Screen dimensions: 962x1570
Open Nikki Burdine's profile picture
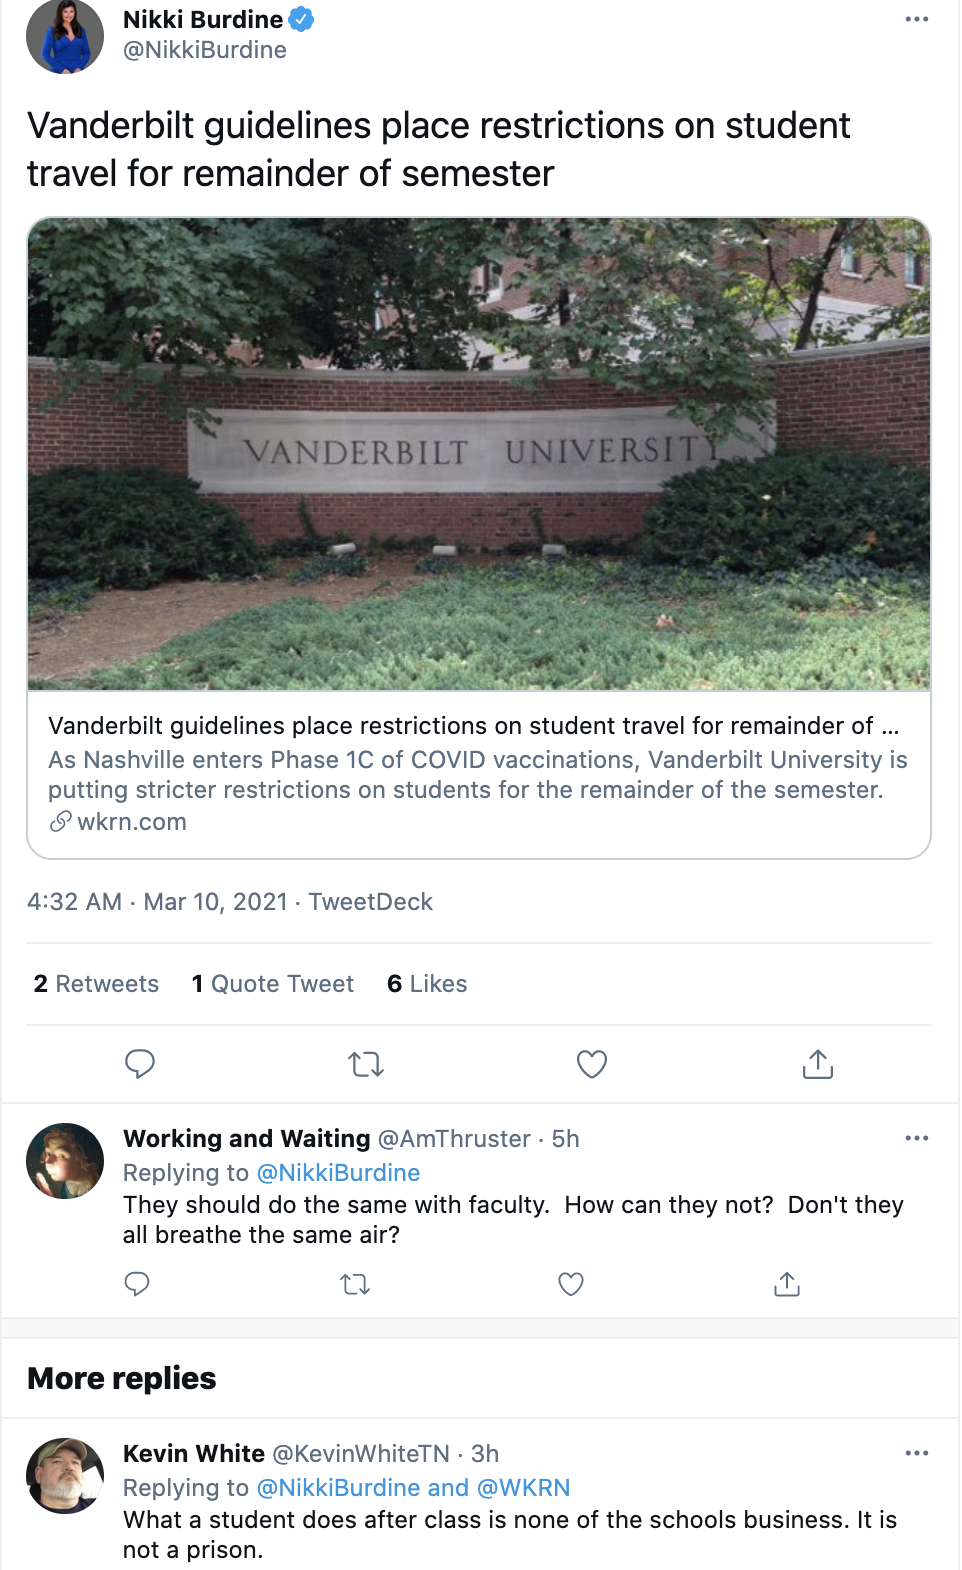[x=65, y=36]
